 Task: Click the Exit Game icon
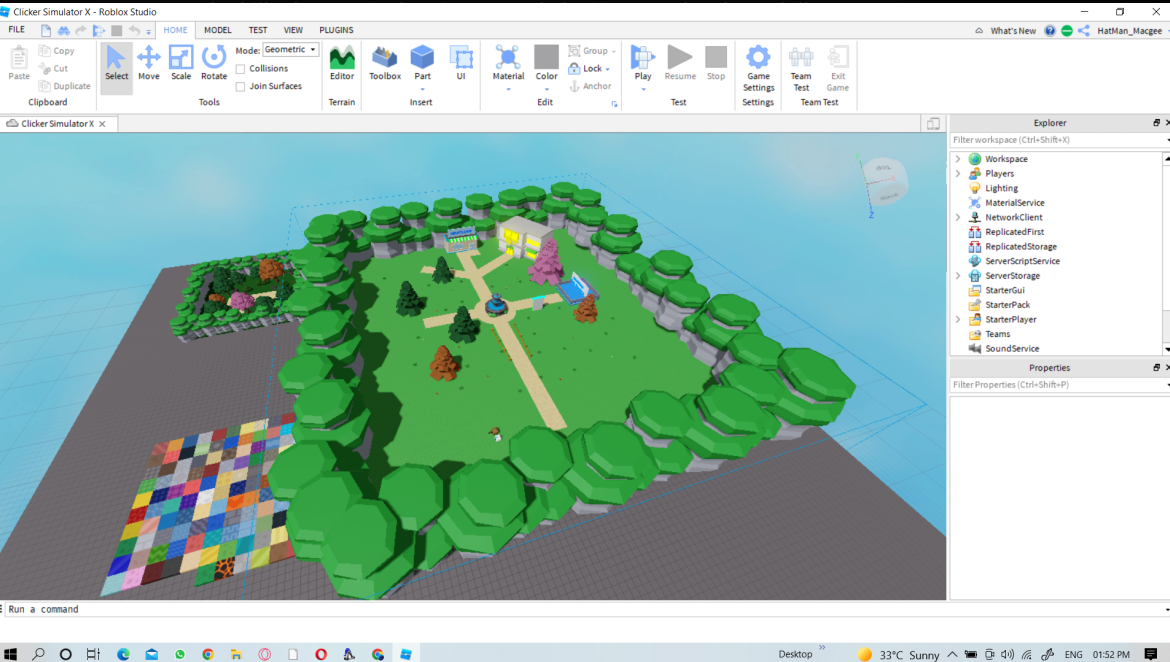[837, 57]
